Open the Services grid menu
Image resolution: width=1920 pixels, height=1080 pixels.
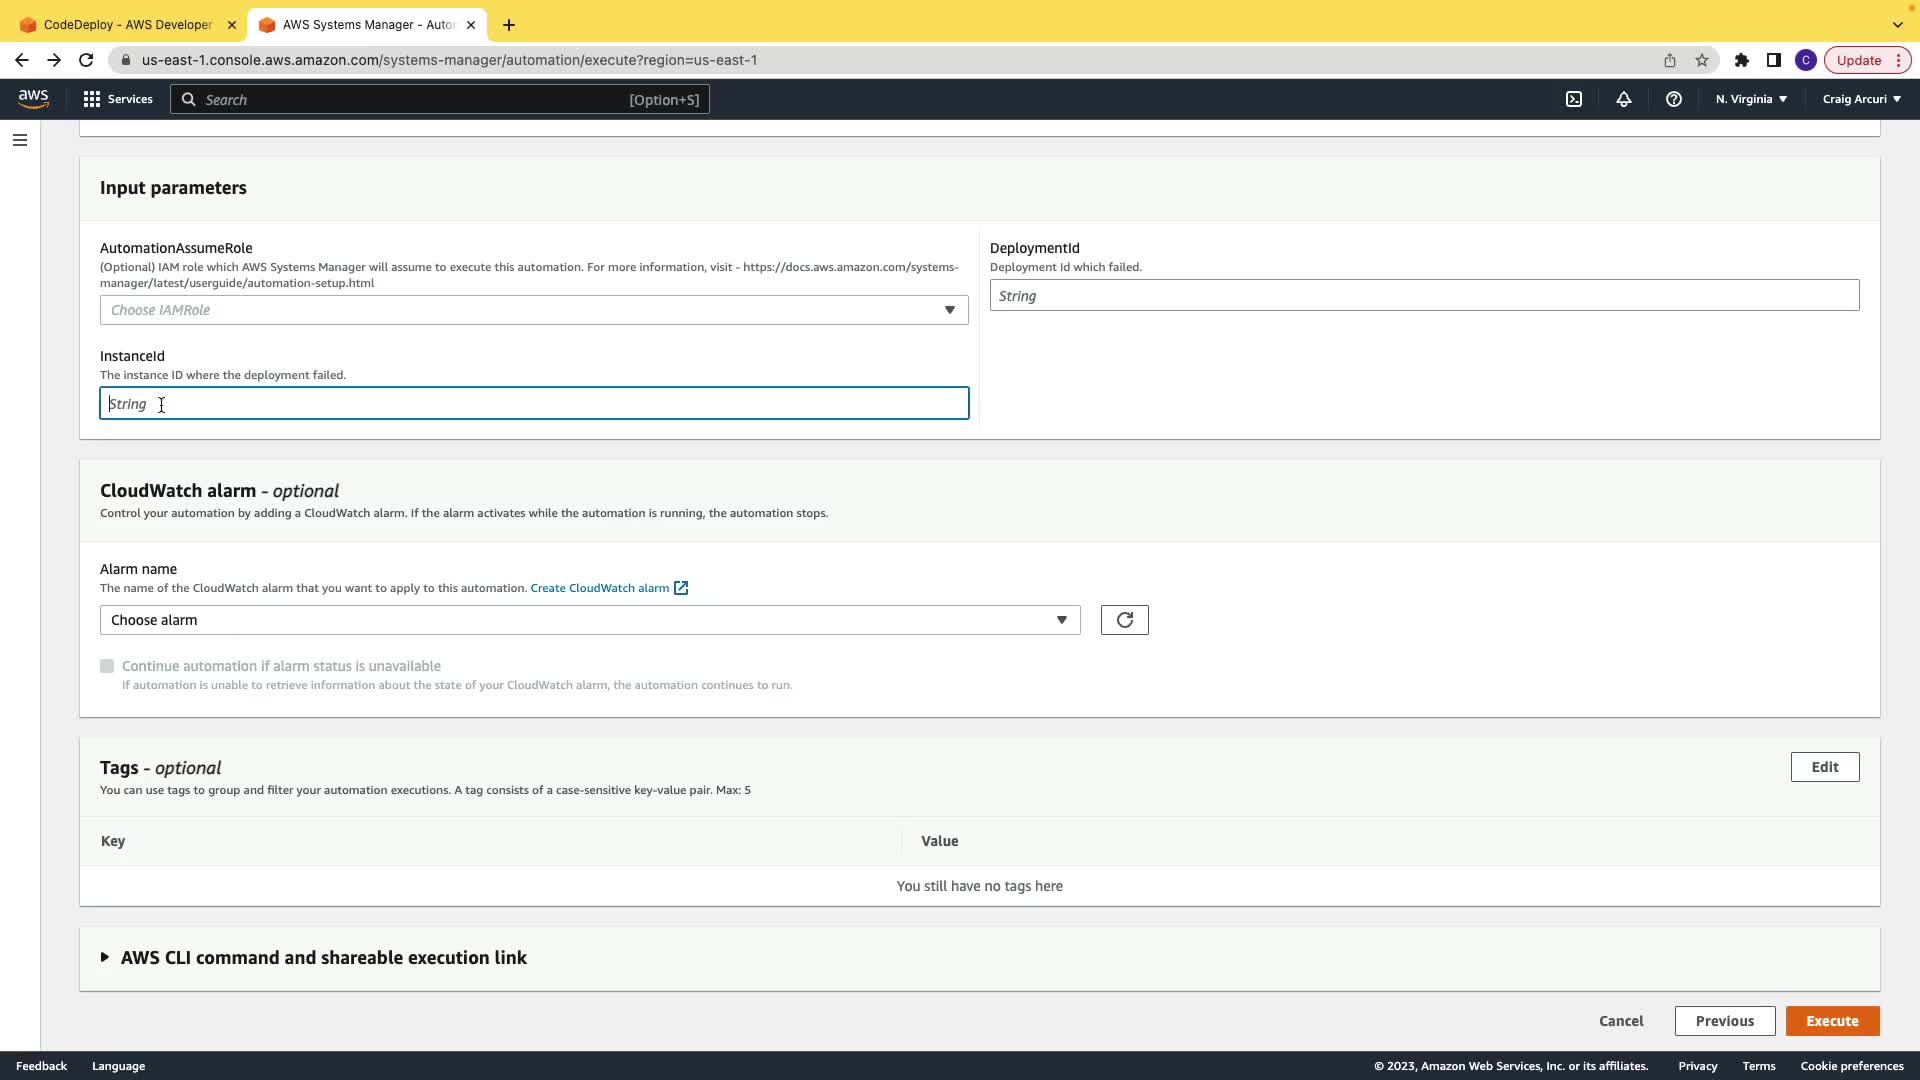(x=118, y=99)
